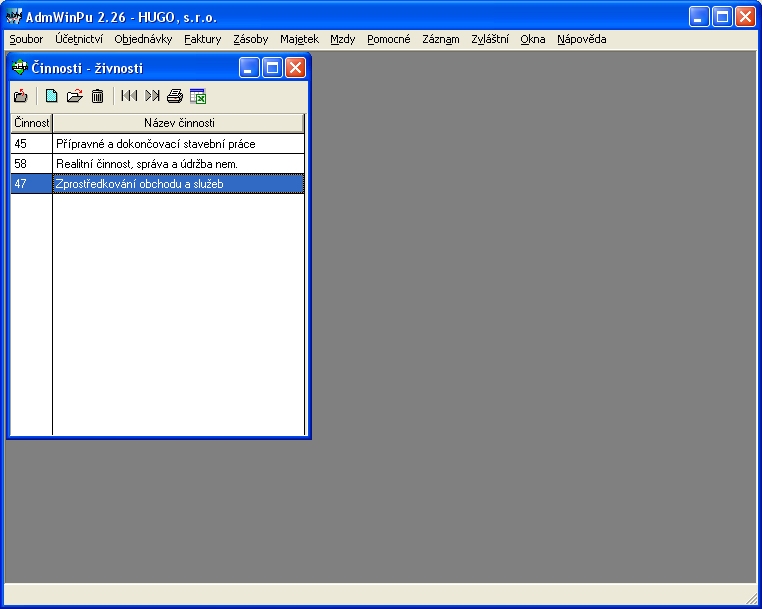Create a new record with the blank page icon
The height and width of the screenshot is (609, 762).
coord(52,96)
